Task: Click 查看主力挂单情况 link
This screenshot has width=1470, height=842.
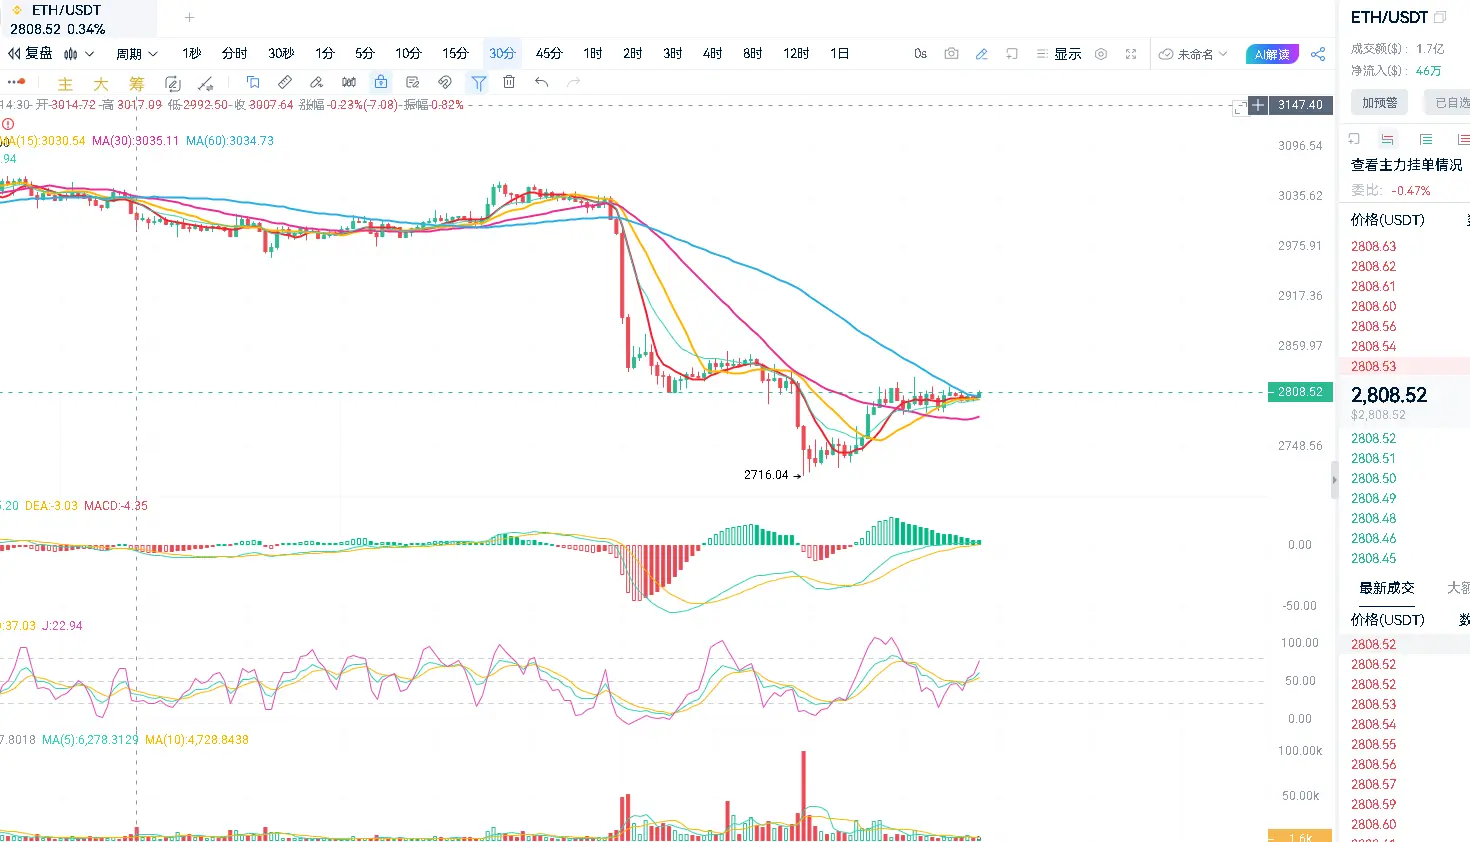Action: [x=1406, y=165]
